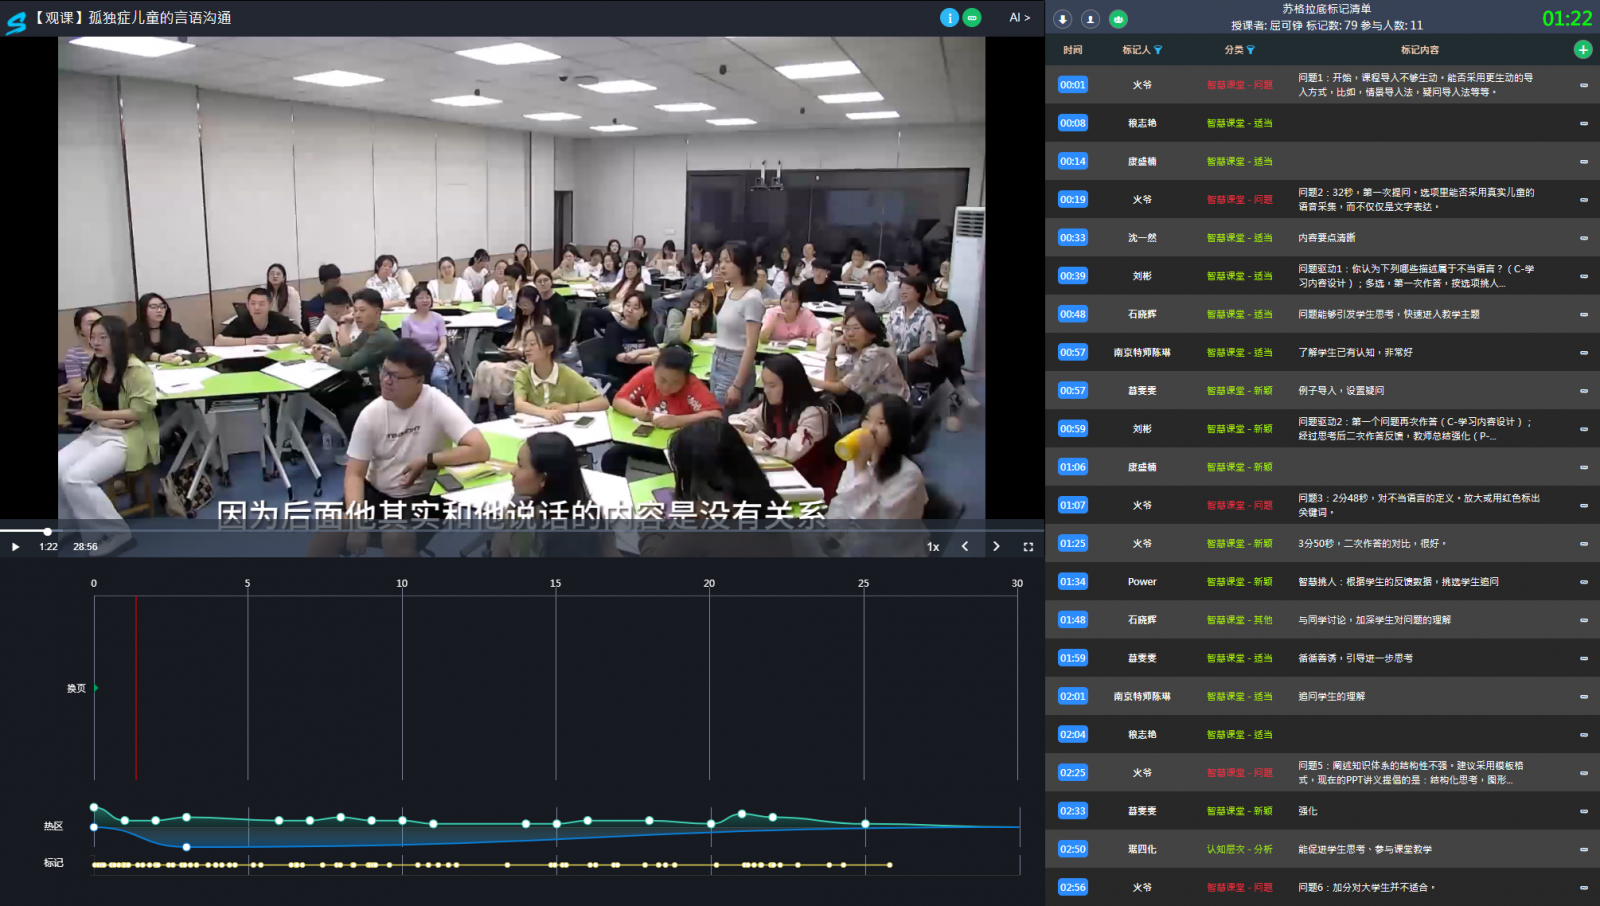Screen dimensions: 1600x906
Task: Collapse the 01:07 marker row with the minus
Action: (1584, 505)
